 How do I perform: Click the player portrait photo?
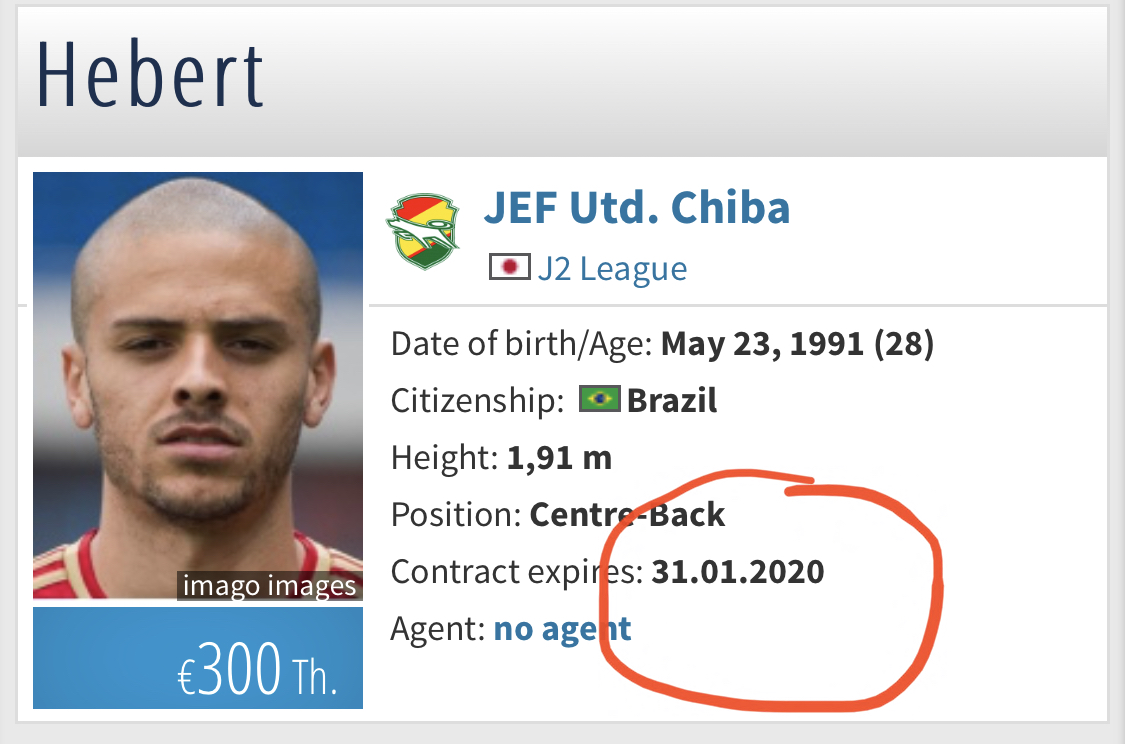[198, 385]
